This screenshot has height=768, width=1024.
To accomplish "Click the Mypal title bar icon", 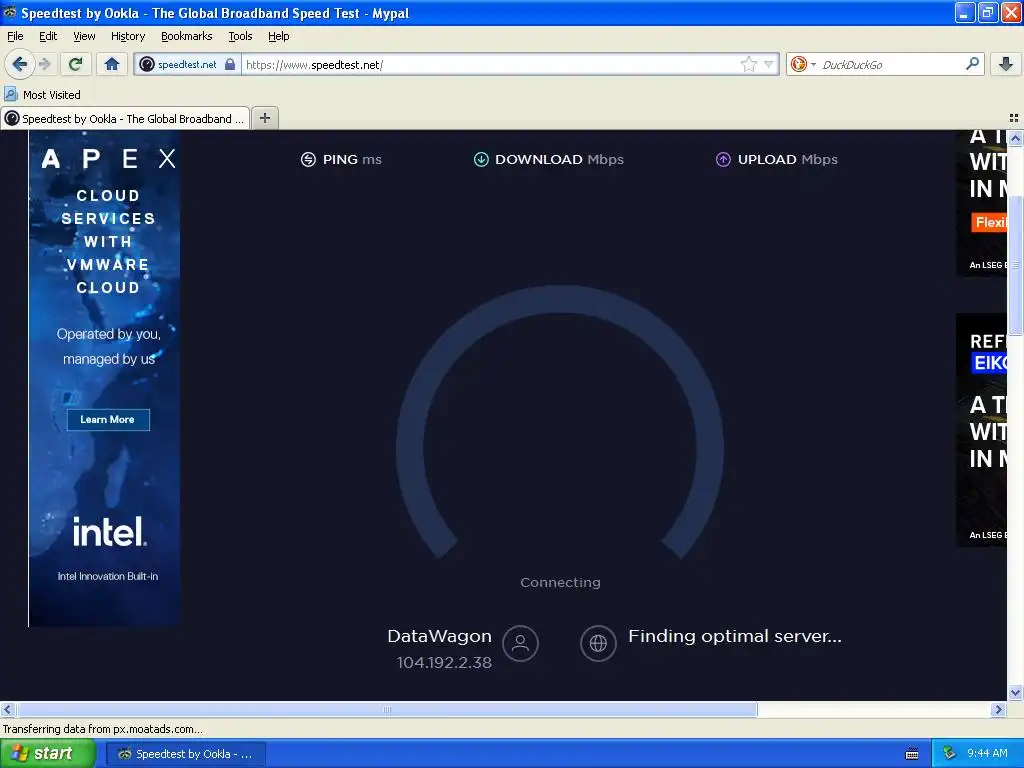I will [10, 12].
